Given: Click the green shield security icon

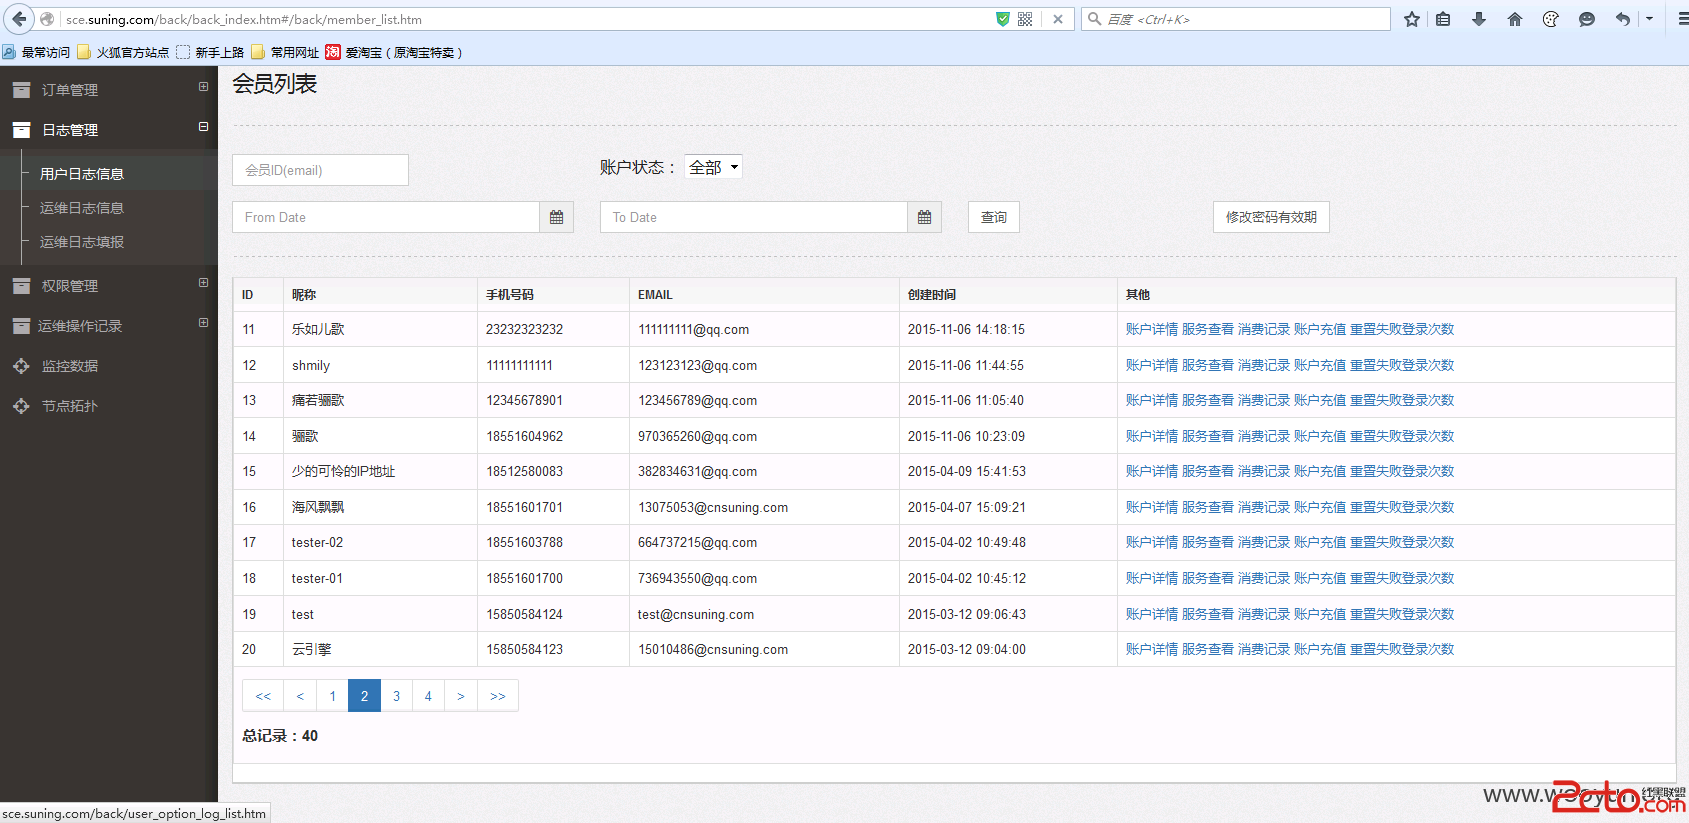Looking at the screenshot, I should (x=1003, y=19).
